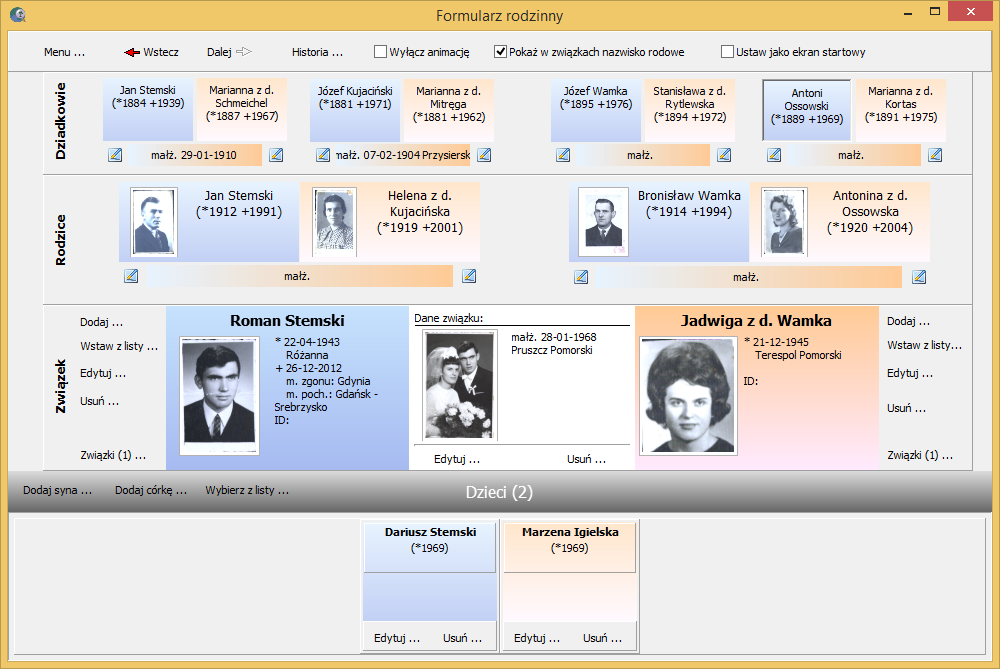Uncheck Pokaż w związkach nazwisko rodowe
1000x669 pixels.
click(x=501, y=52)
